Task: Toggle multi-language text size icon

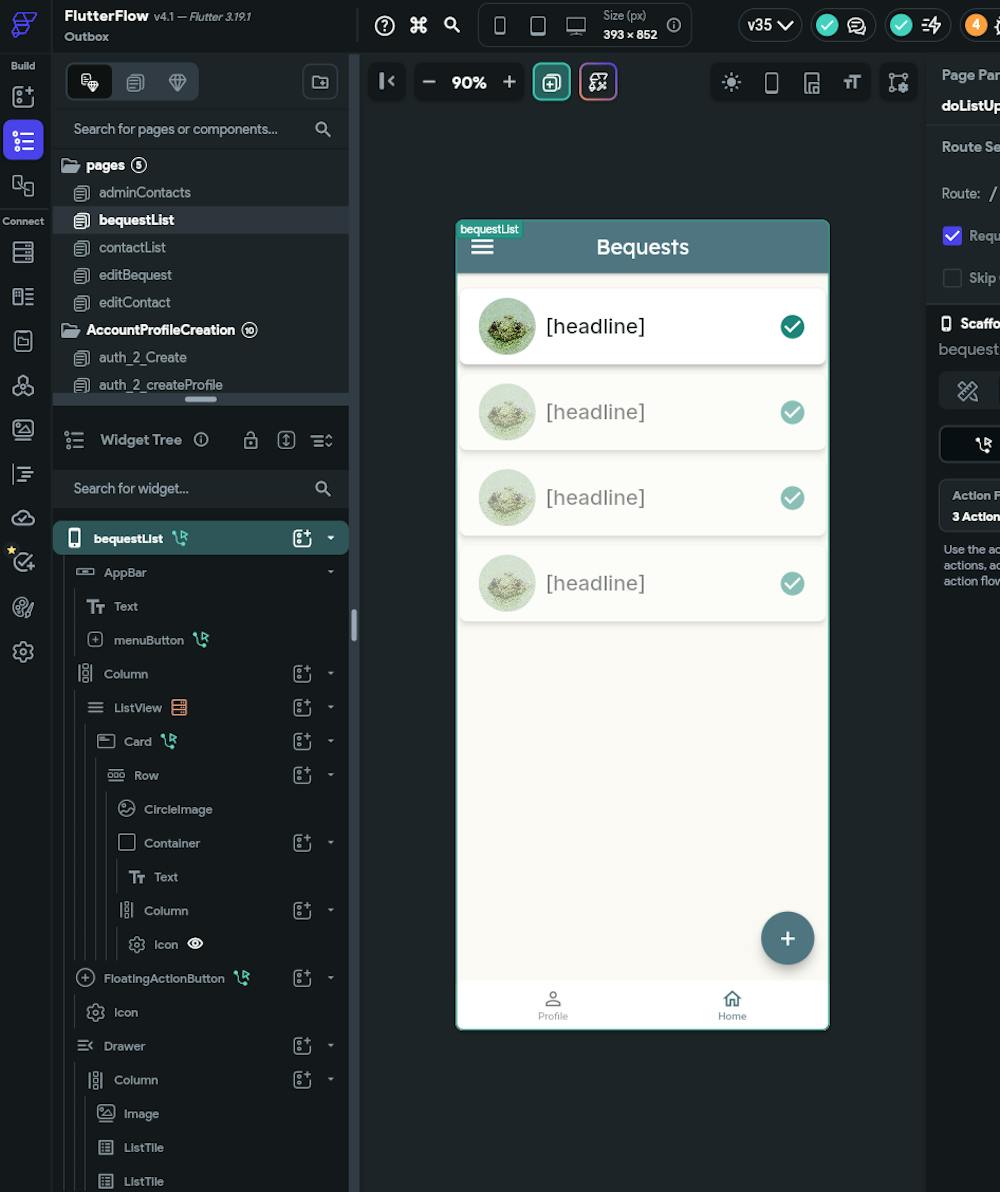Action: pyautogui.click(x=852, y=82)
